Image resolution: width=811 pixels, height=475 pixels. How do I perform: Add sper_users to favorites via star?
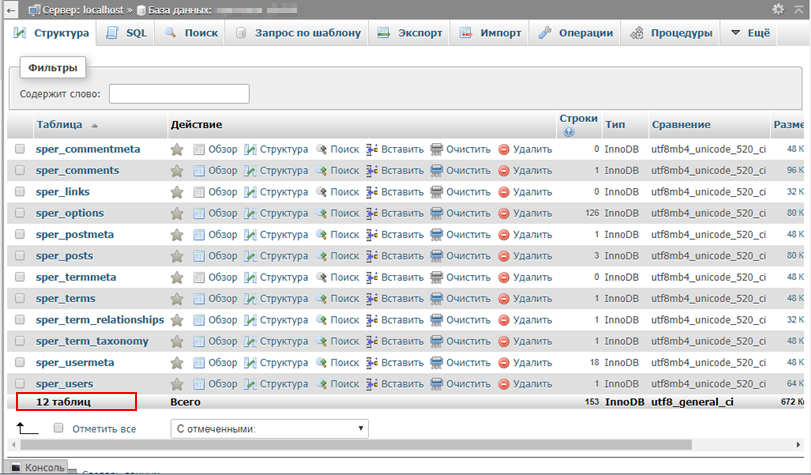177,384
